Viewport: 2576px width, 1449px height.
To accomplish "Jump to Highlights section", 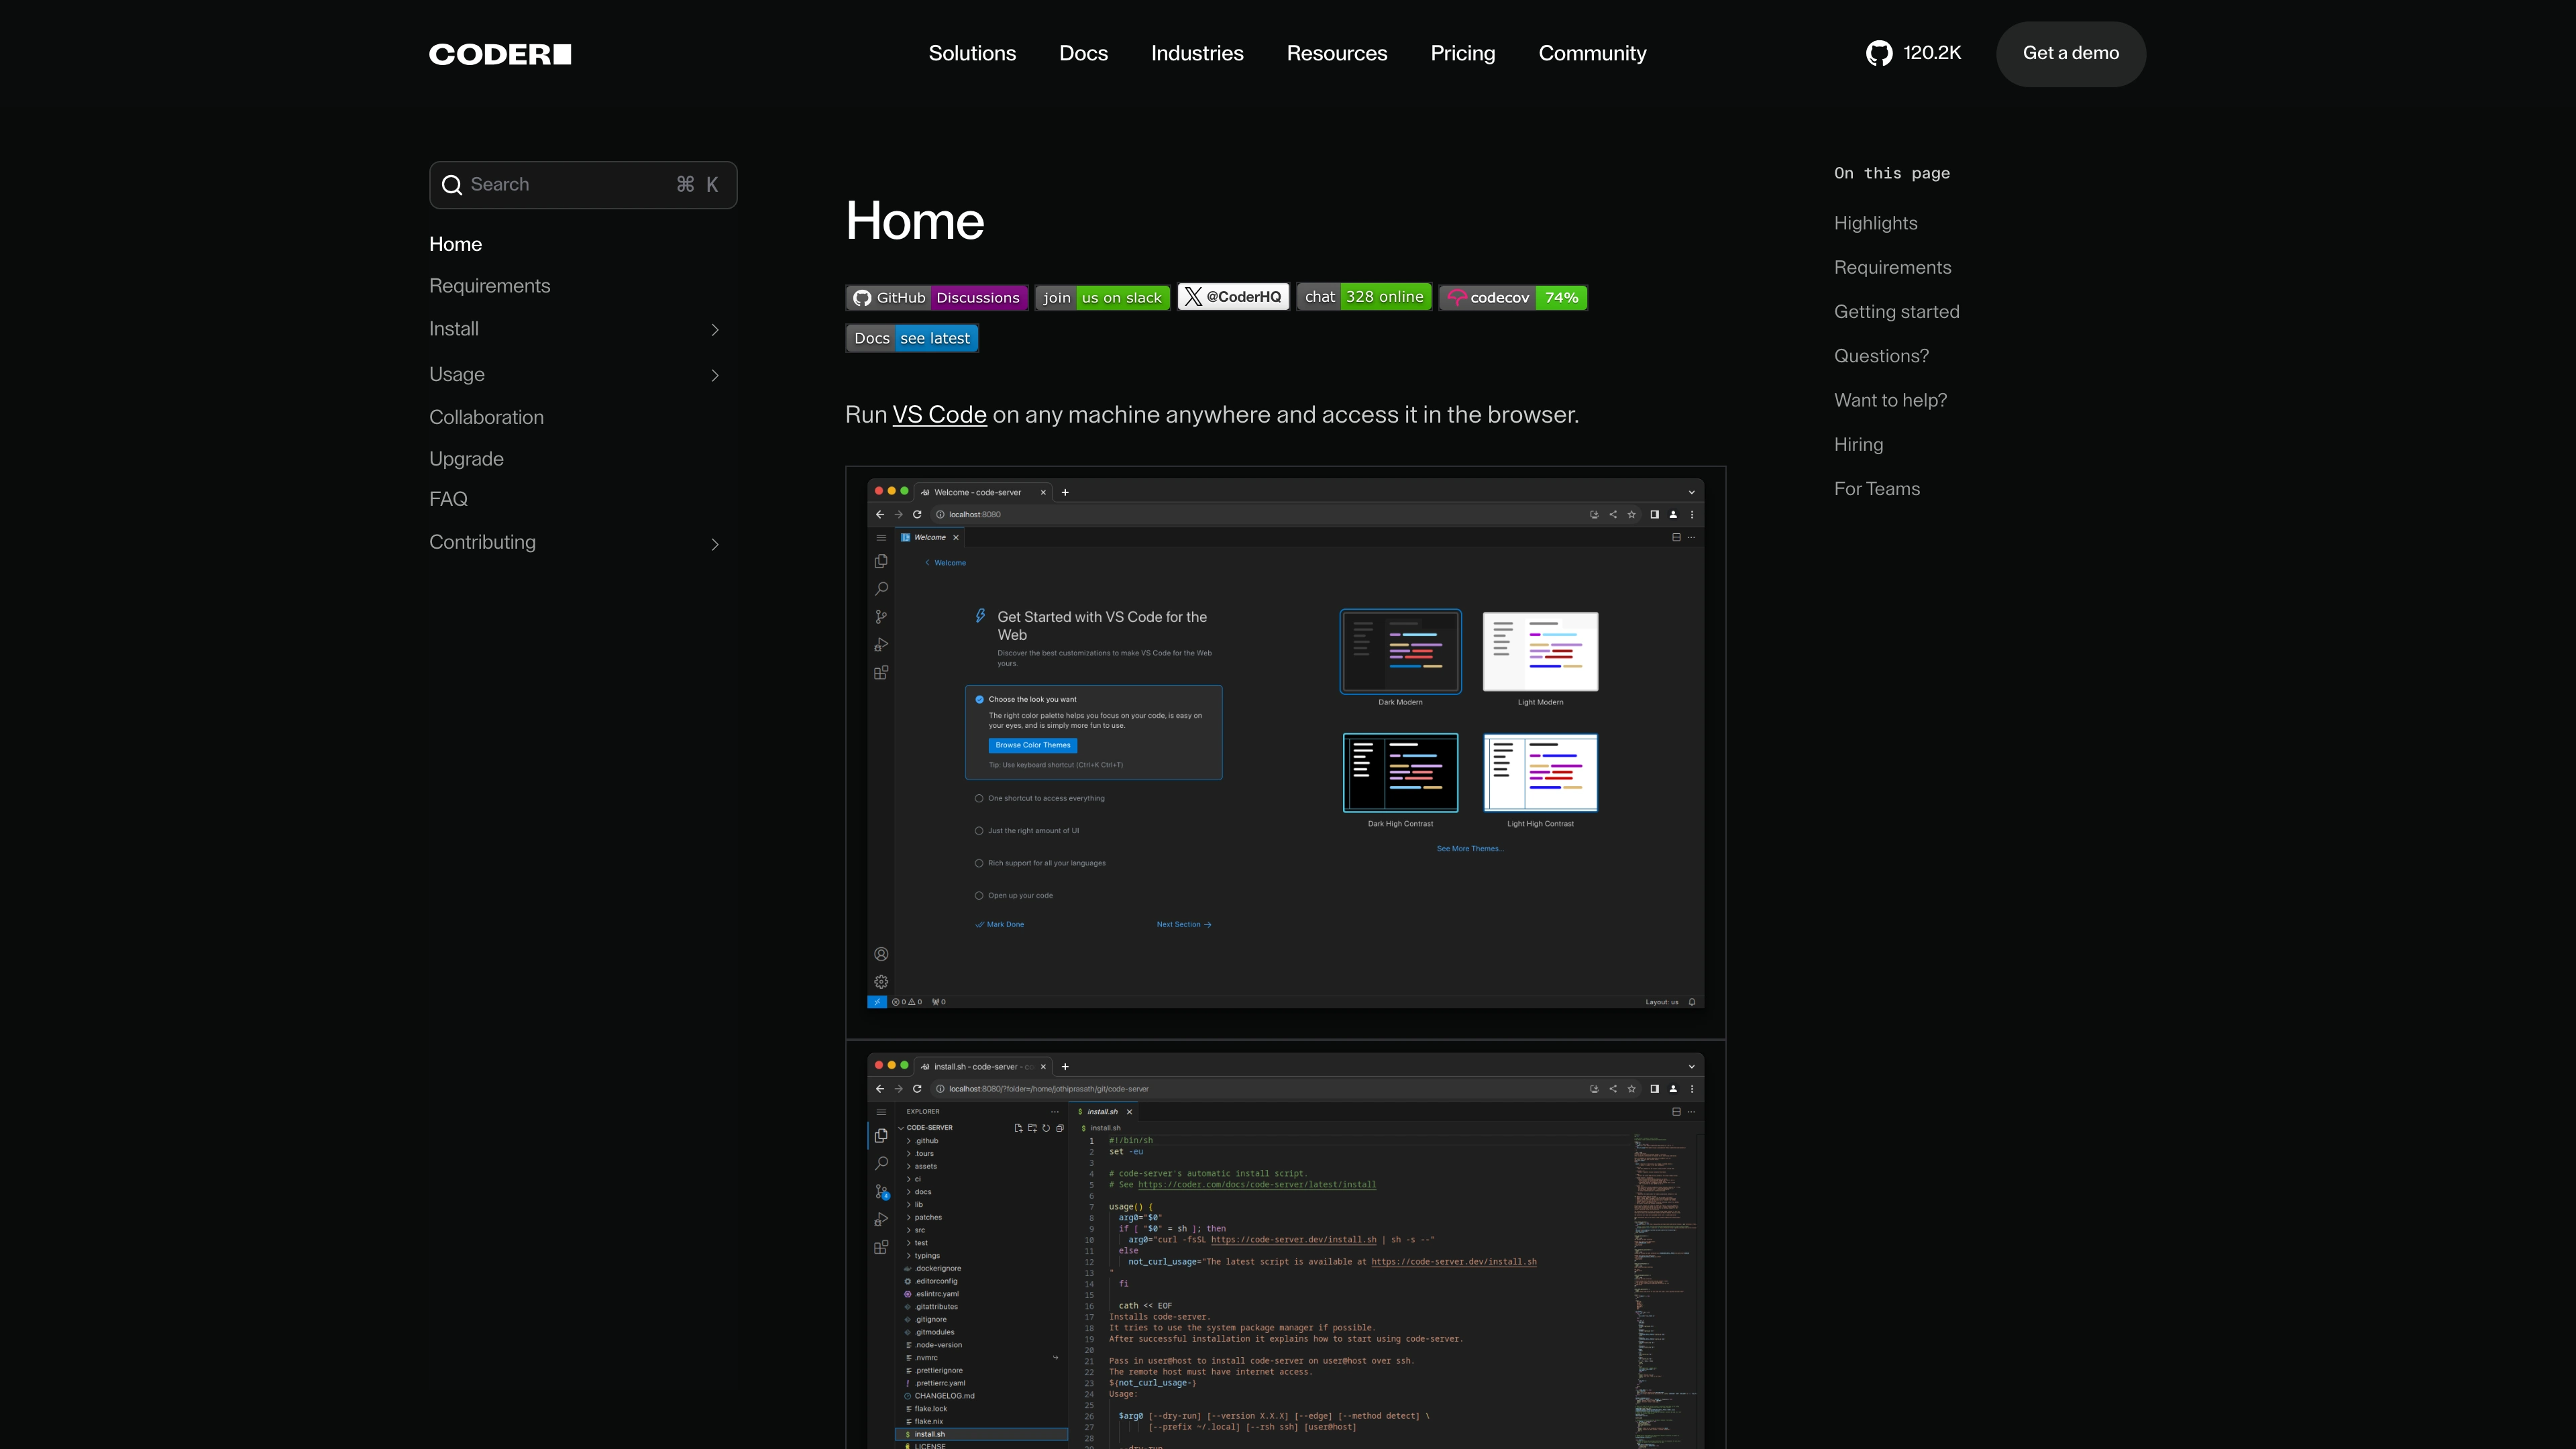I will point(1876,223).
